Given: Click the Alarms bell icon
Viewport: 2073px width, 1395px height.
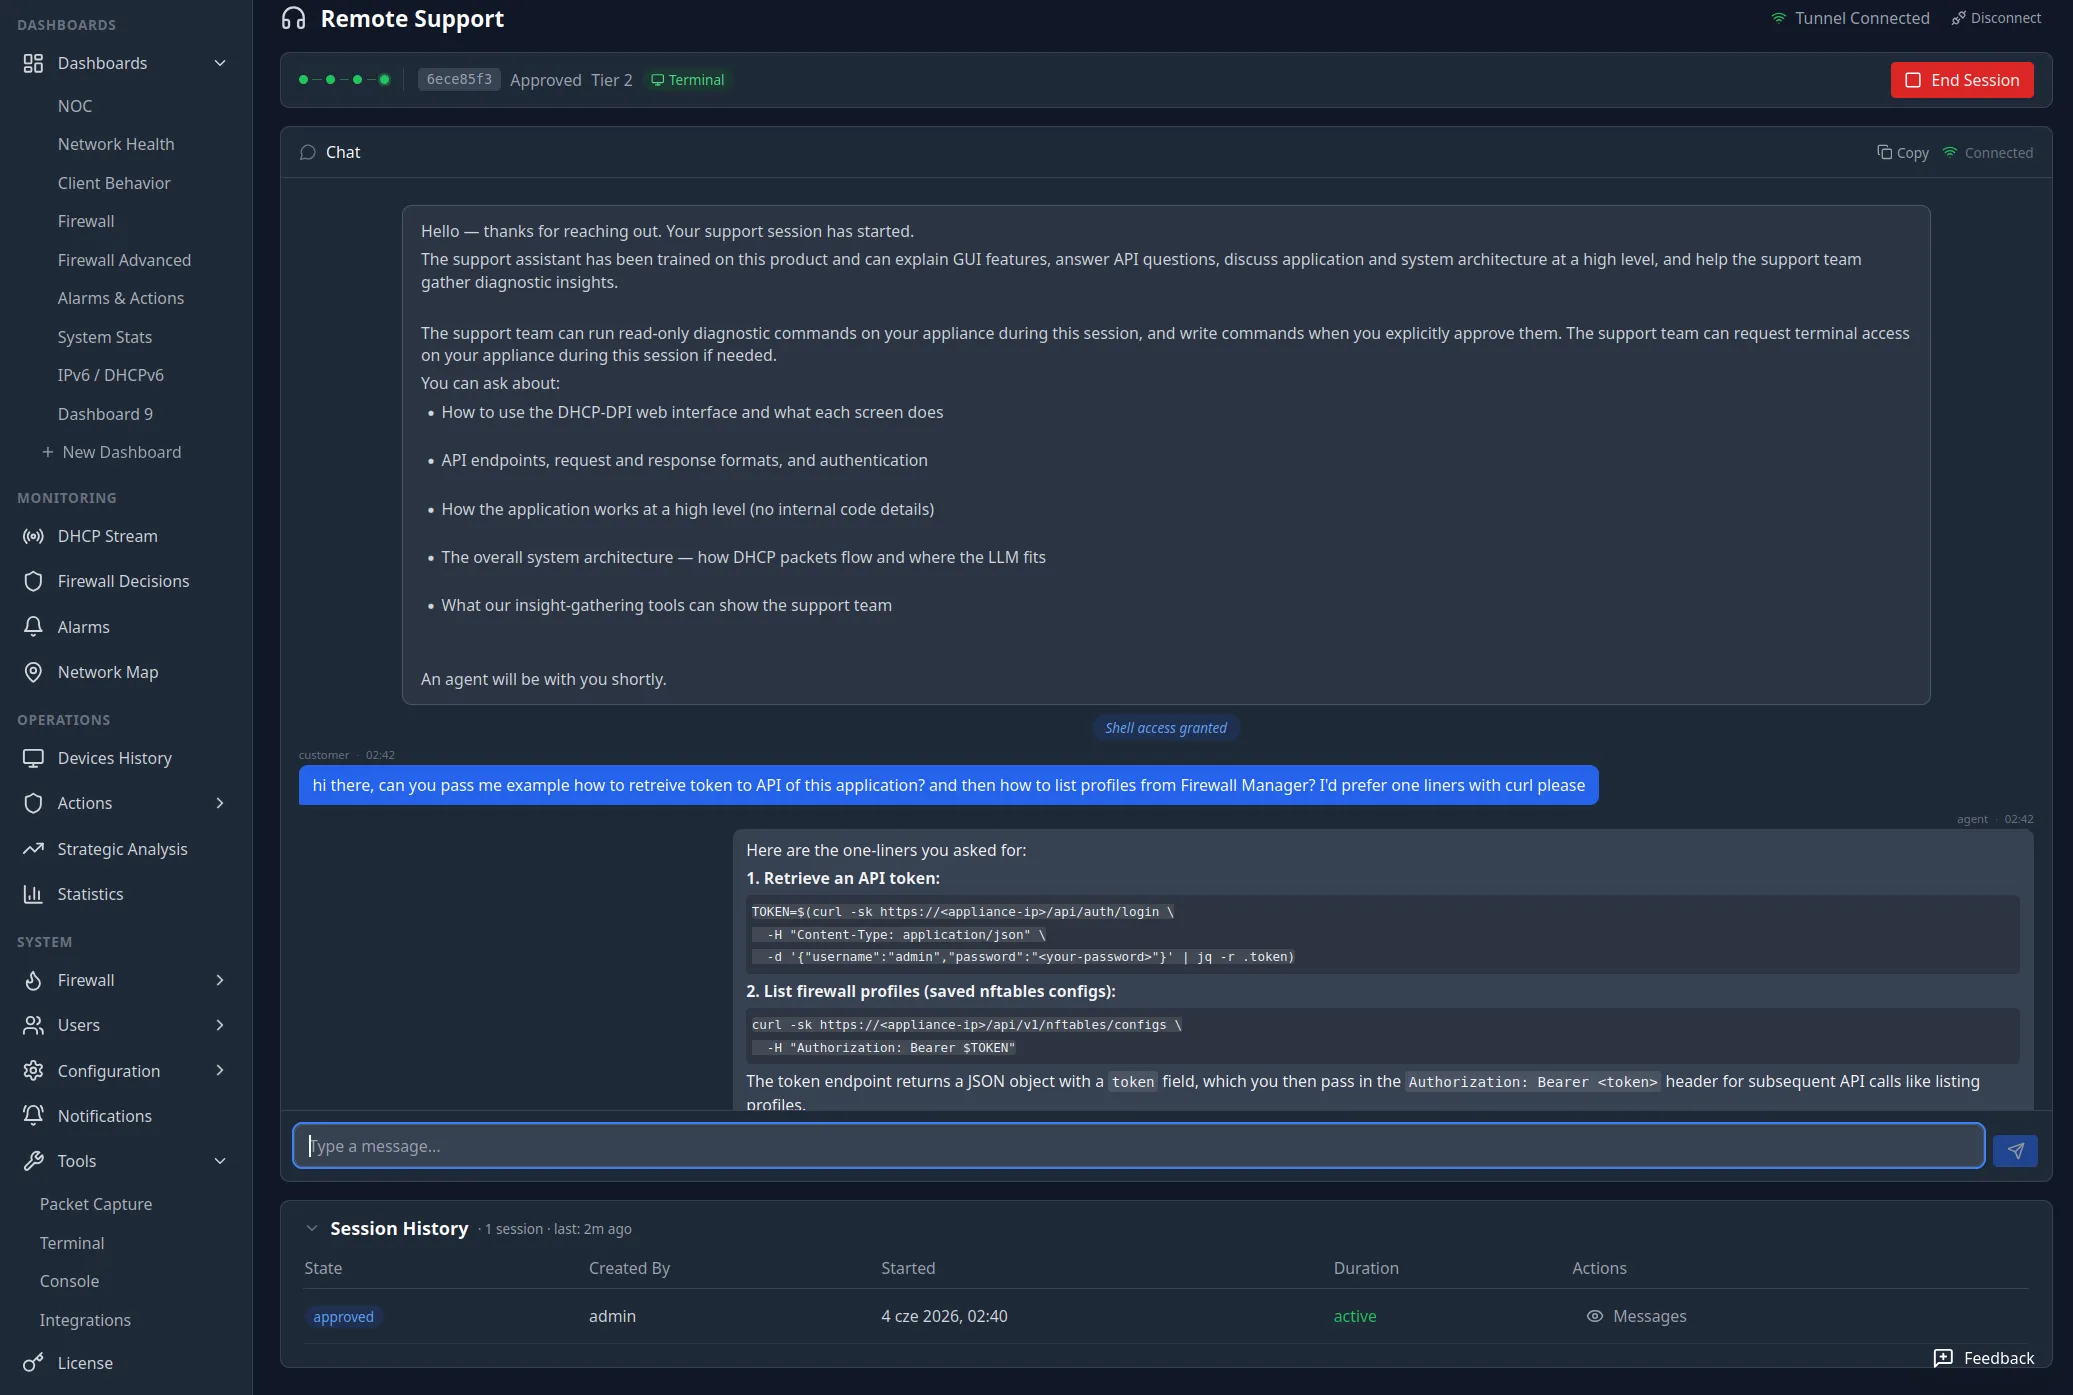Looking at the screenshot, I should (x=33, y=627).
